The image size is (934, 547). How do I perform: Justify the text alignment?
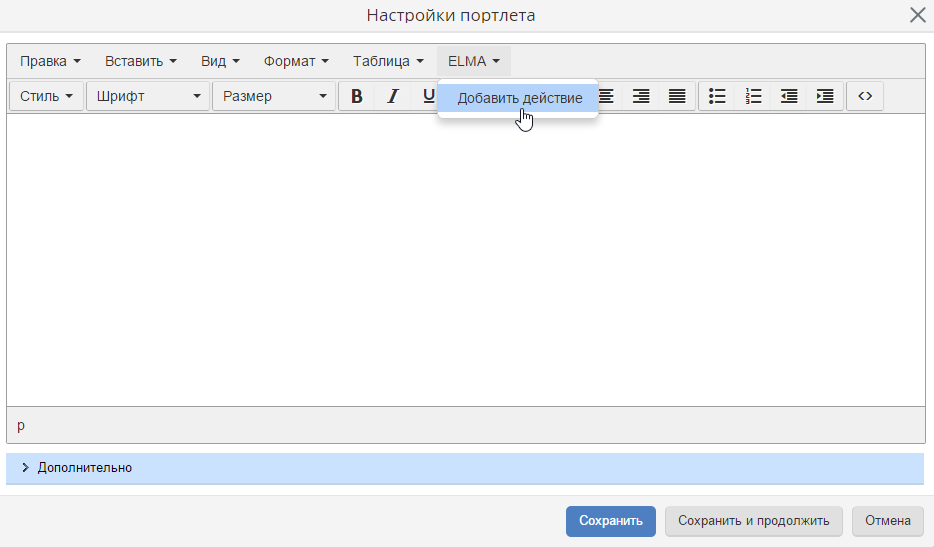(677, 96)
